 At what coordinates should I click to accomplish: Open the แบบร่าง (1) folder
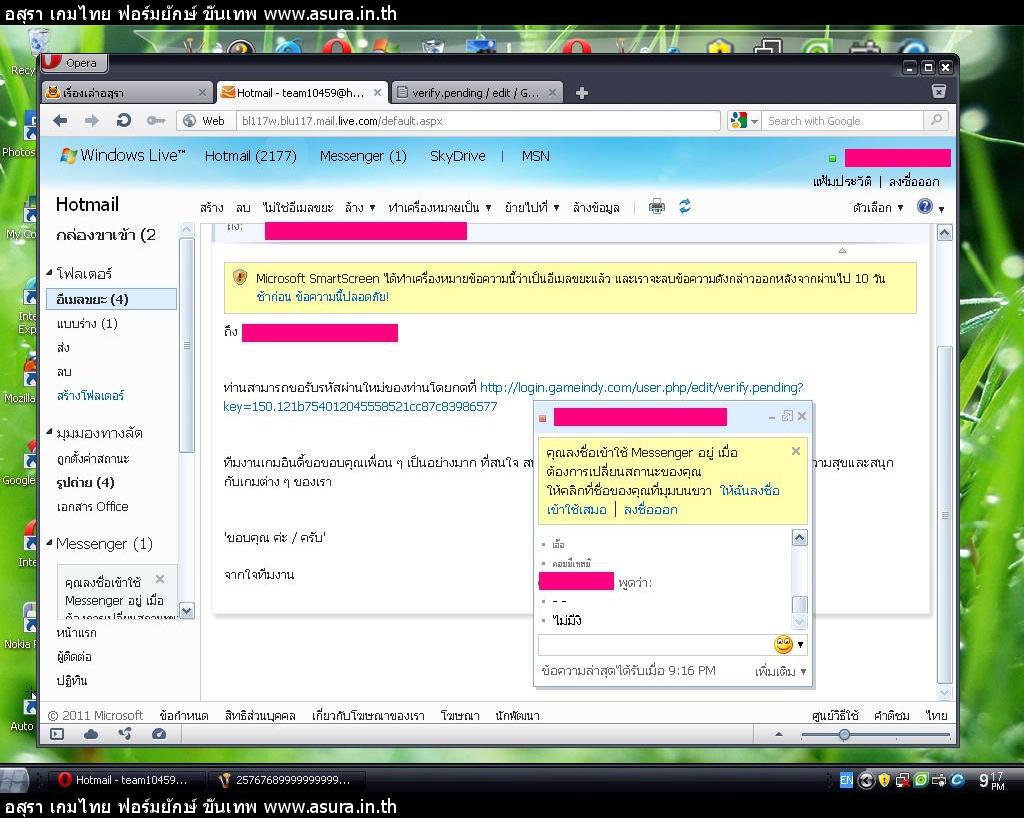tap(87, 323)
